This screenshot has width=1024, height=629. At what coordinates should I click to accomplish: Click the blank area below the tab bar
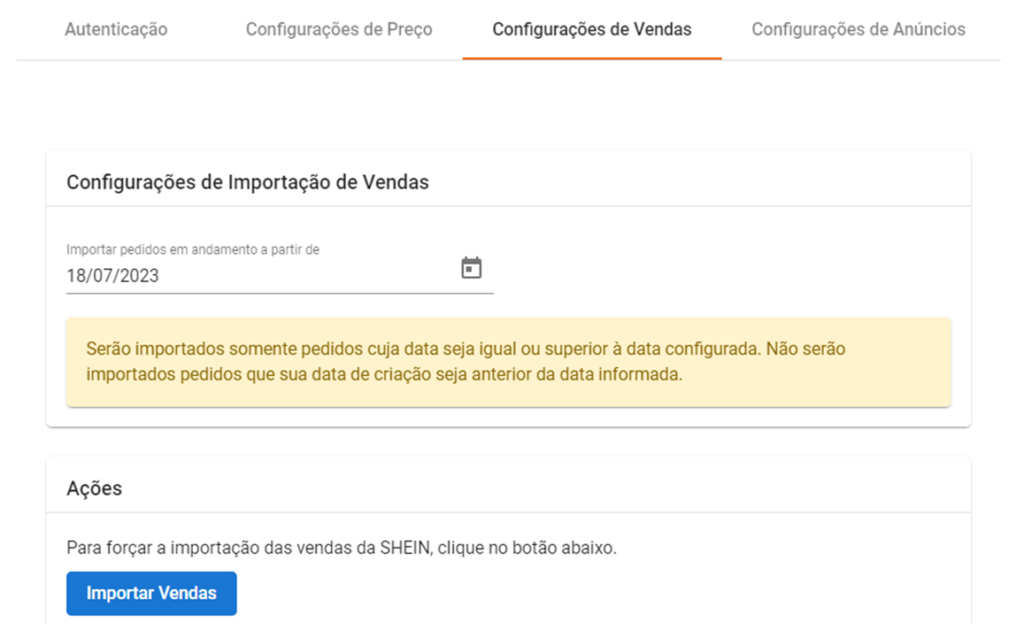point(509,105)
